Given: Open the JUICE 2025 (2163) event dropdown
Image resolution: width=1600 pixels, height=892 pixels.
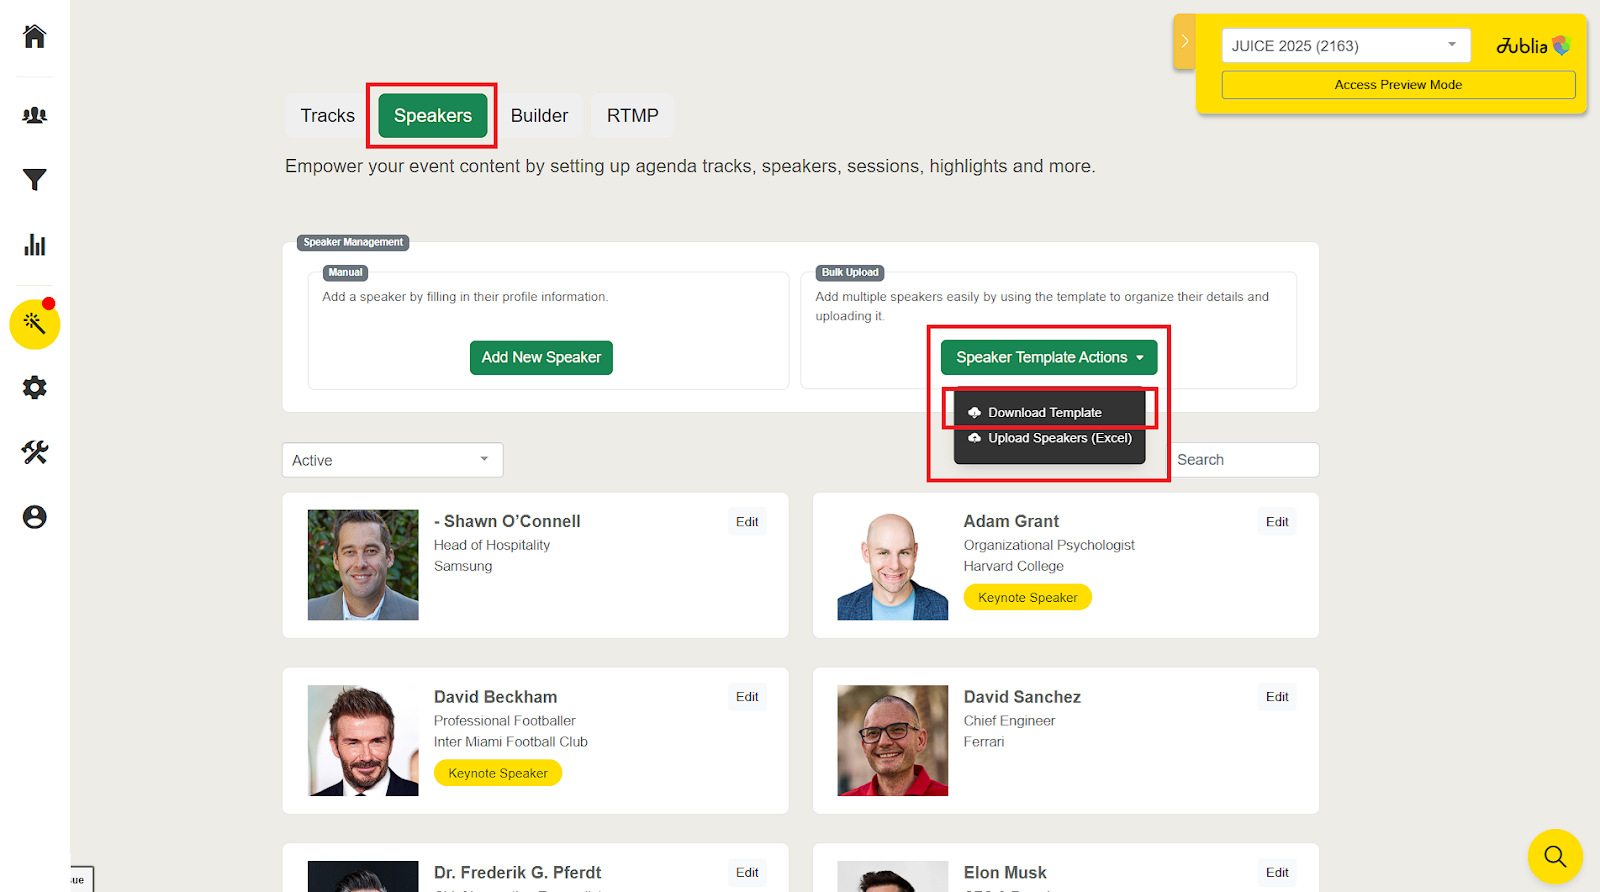Looking at the screenshot, I should 1346,46.
